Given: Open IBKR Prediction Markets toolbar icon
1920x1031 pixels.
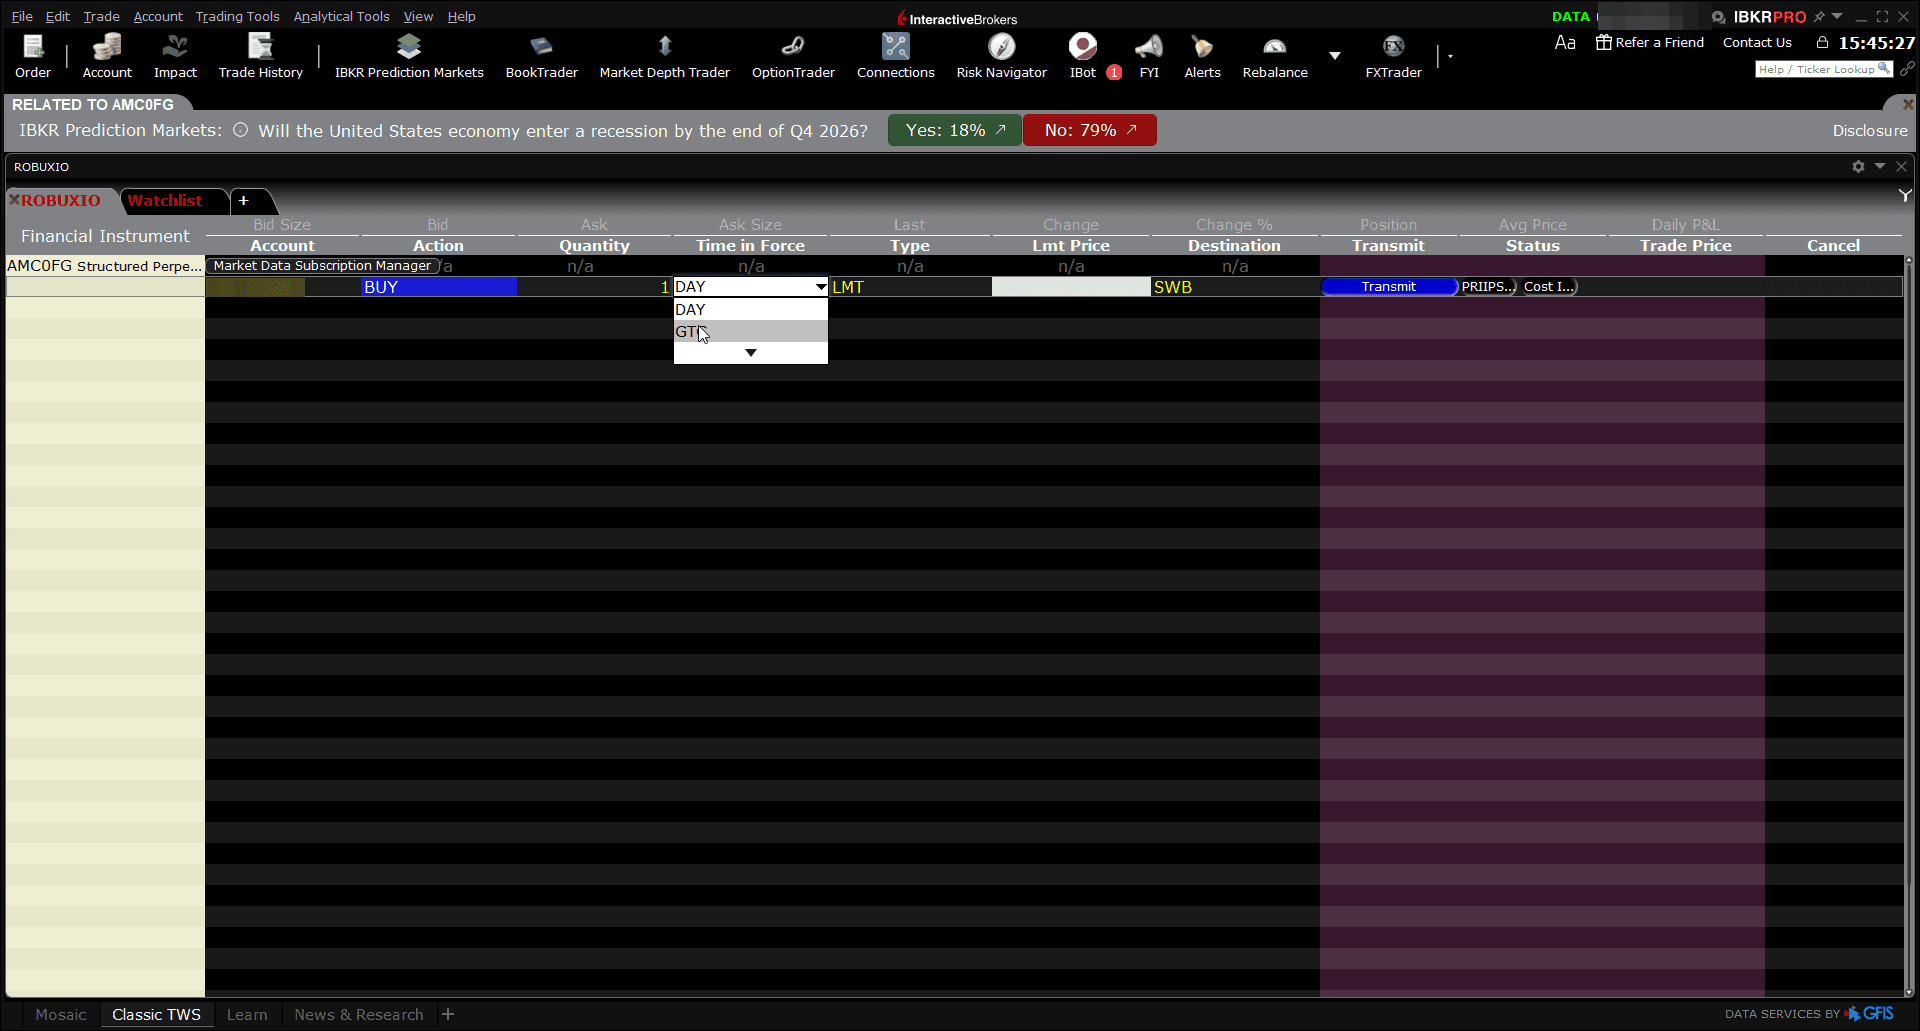Looking at the screenshot, I should [409, 56].
